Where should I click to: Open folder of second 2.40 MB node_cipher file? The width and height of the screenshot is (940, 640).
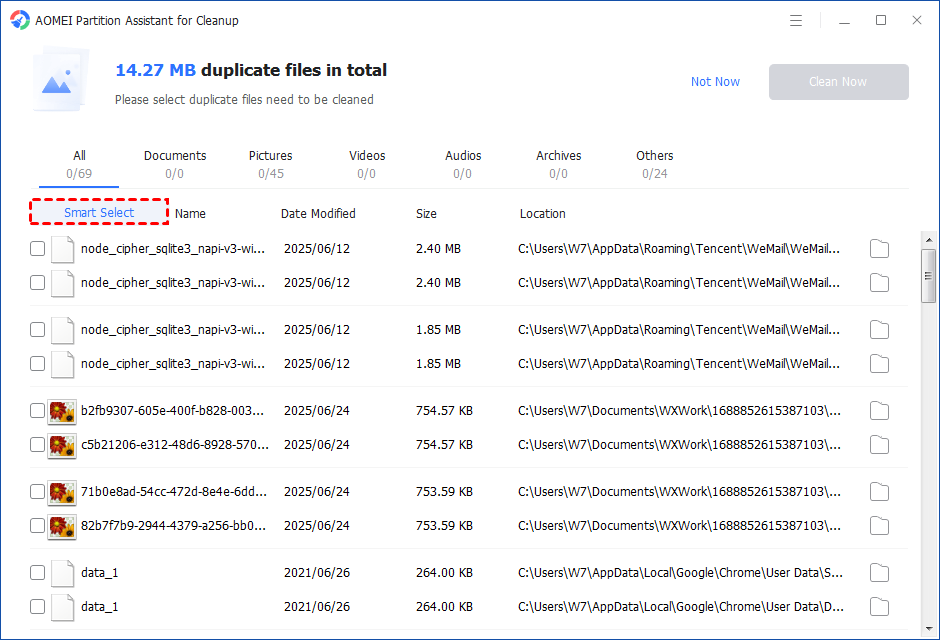pyautogui.click(x=879, y=283)
